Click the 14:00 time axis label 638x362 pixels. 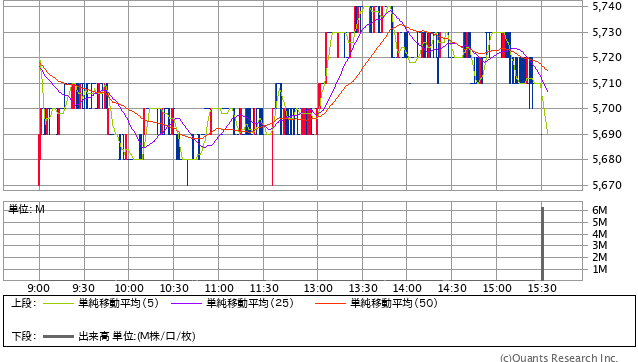[407, 288]
